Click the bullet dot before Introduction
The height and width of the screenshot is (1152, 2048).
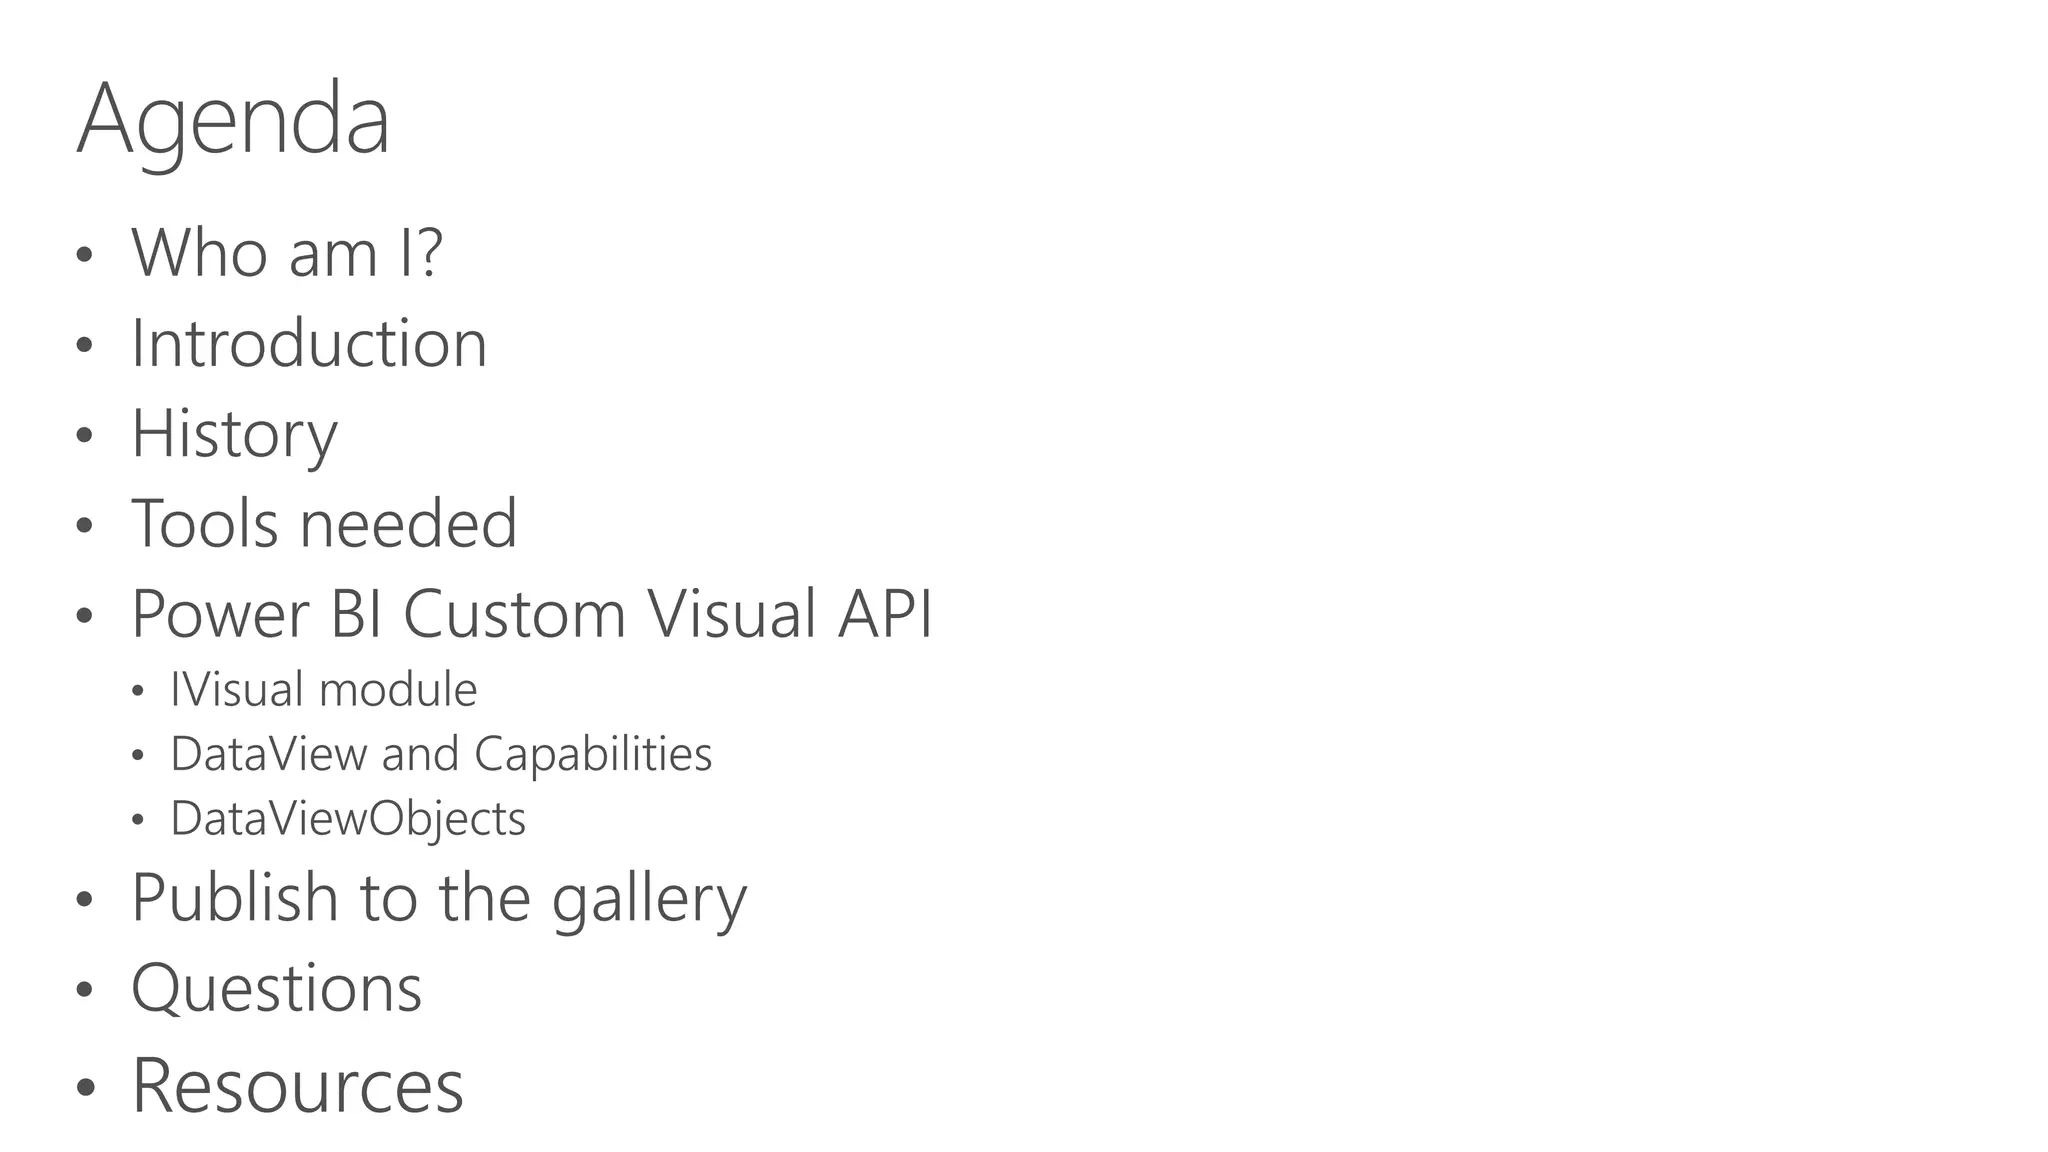pos(84,346)
